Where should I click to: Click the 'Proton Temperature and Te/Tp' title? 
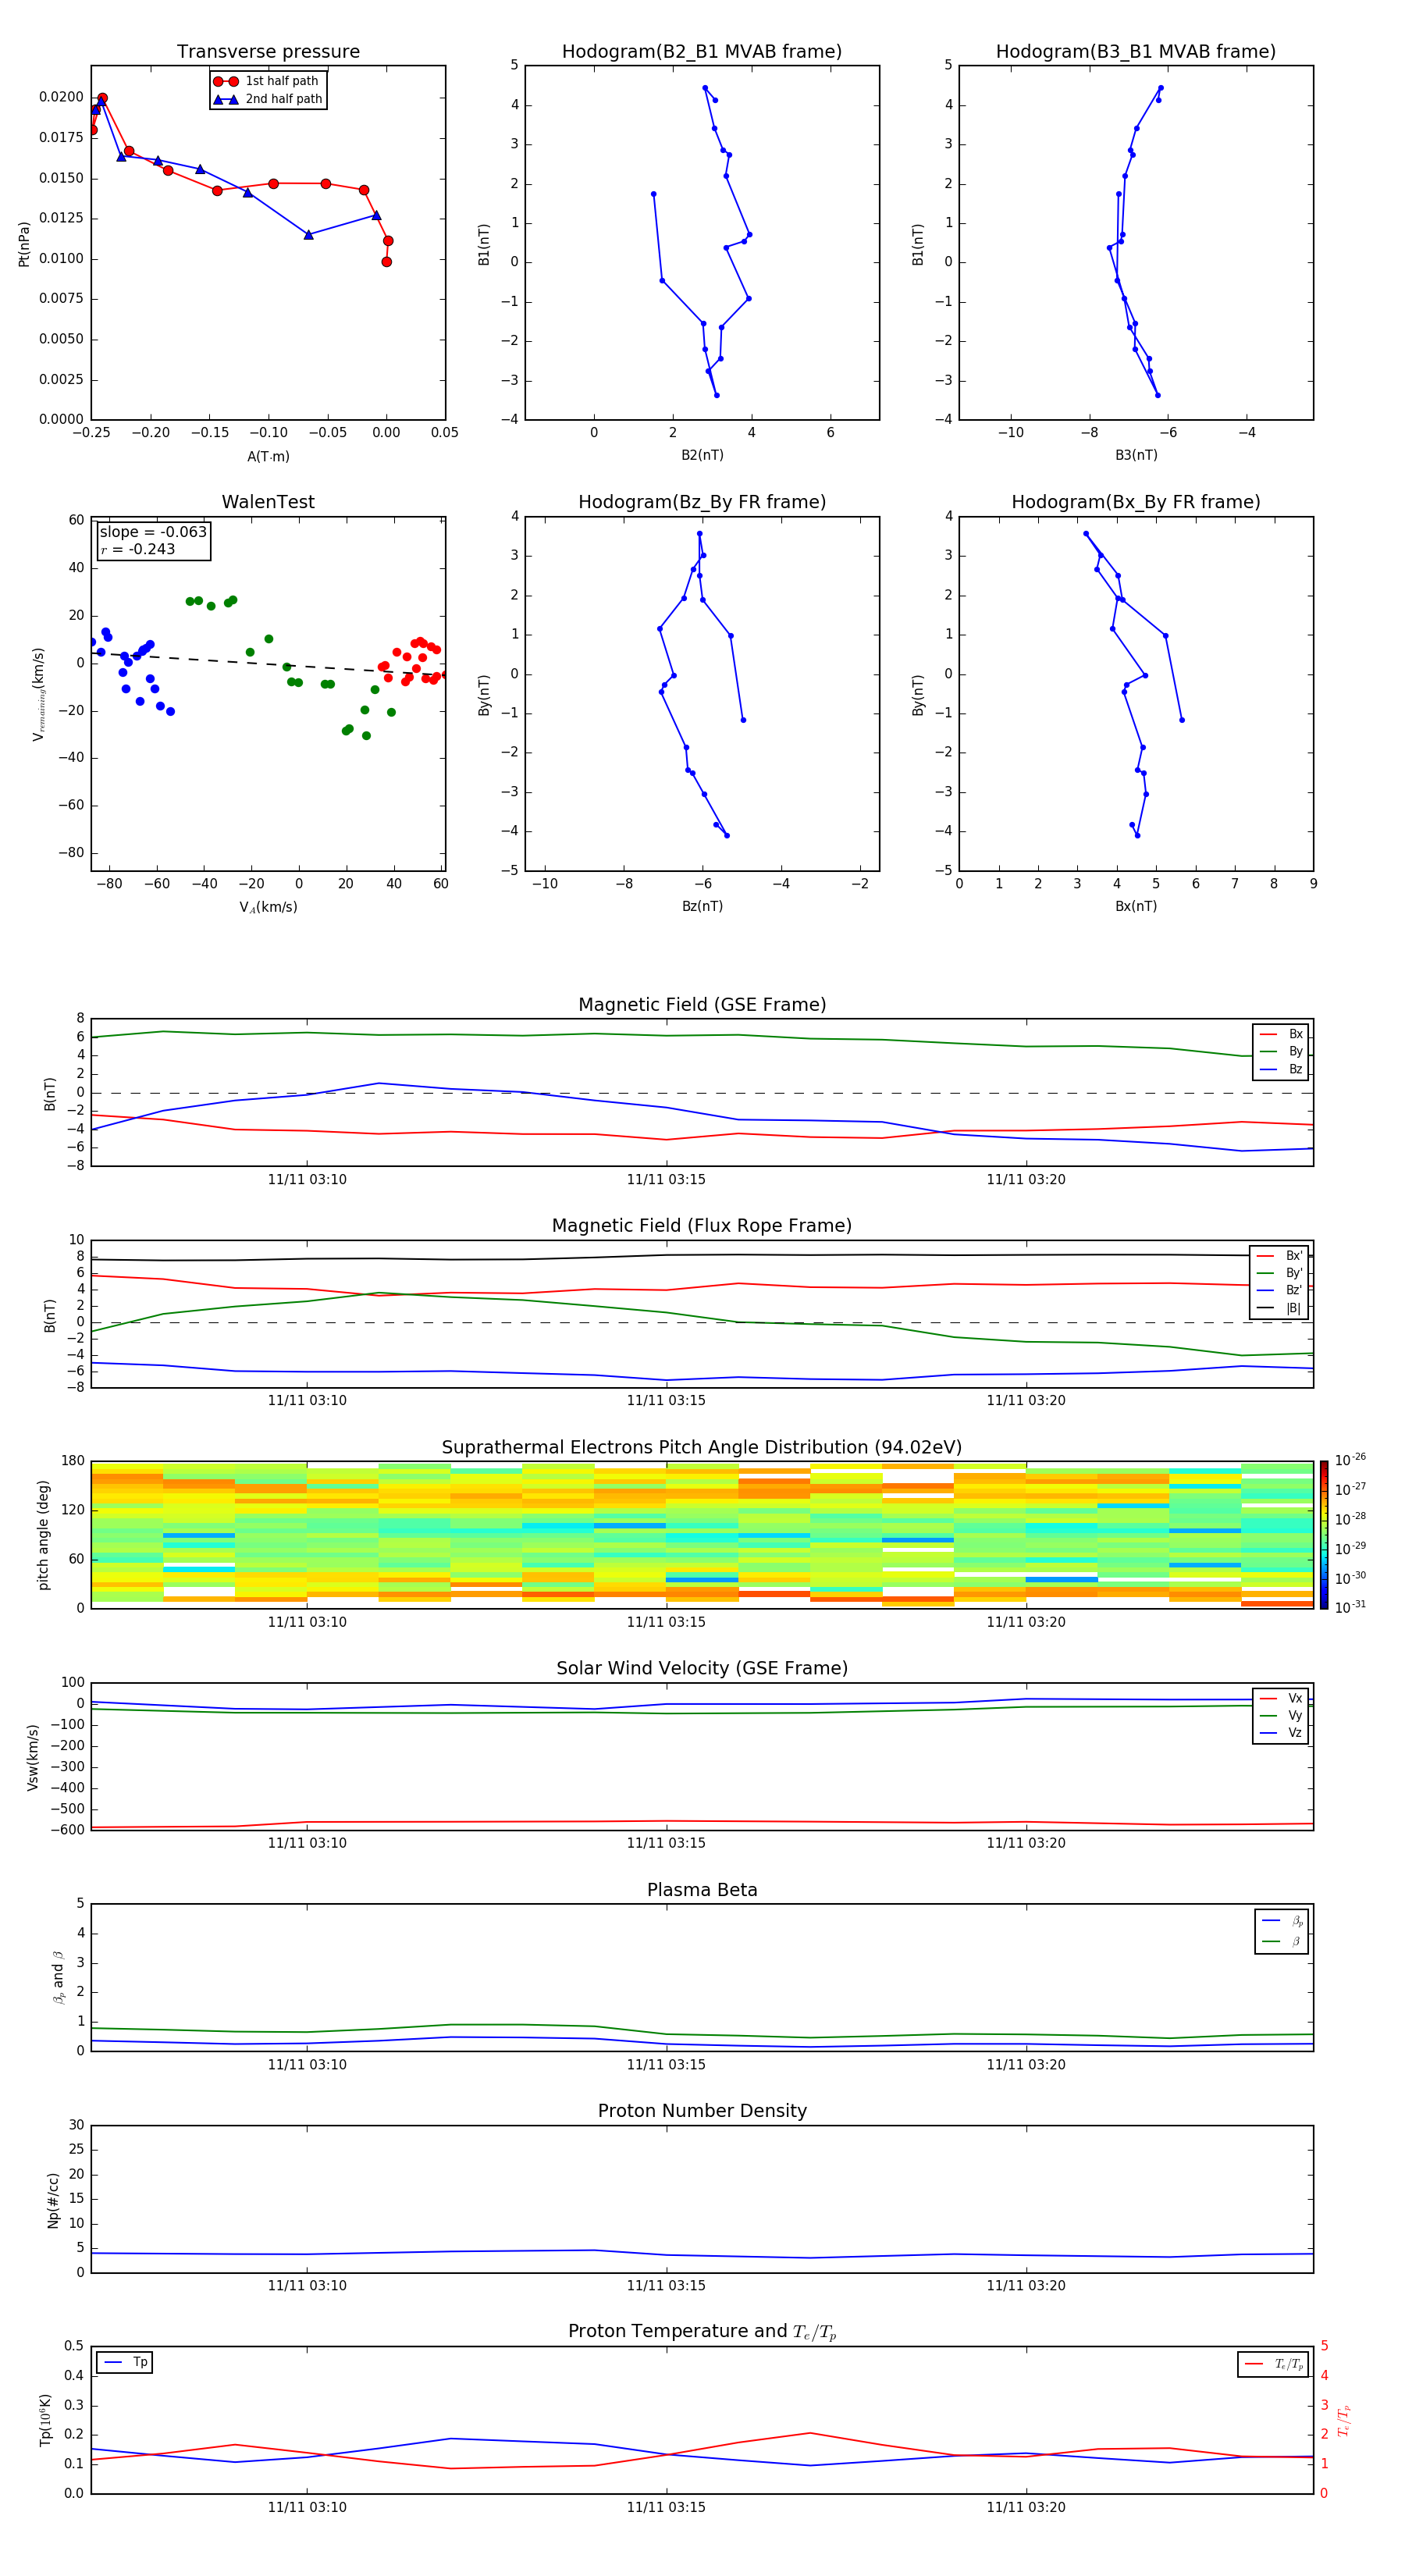coord(702,2332)
